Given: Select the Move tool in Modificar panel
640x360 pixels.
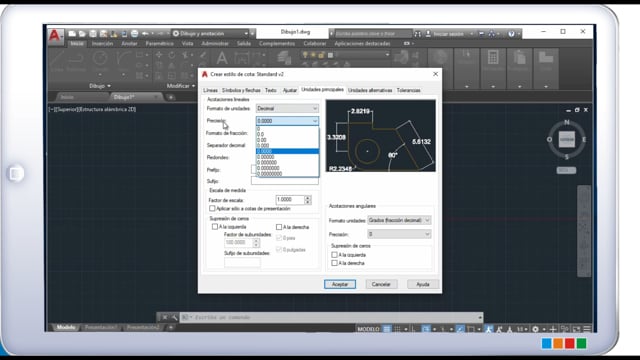Looking at the screenshot, I should click(x=159, y=55).
